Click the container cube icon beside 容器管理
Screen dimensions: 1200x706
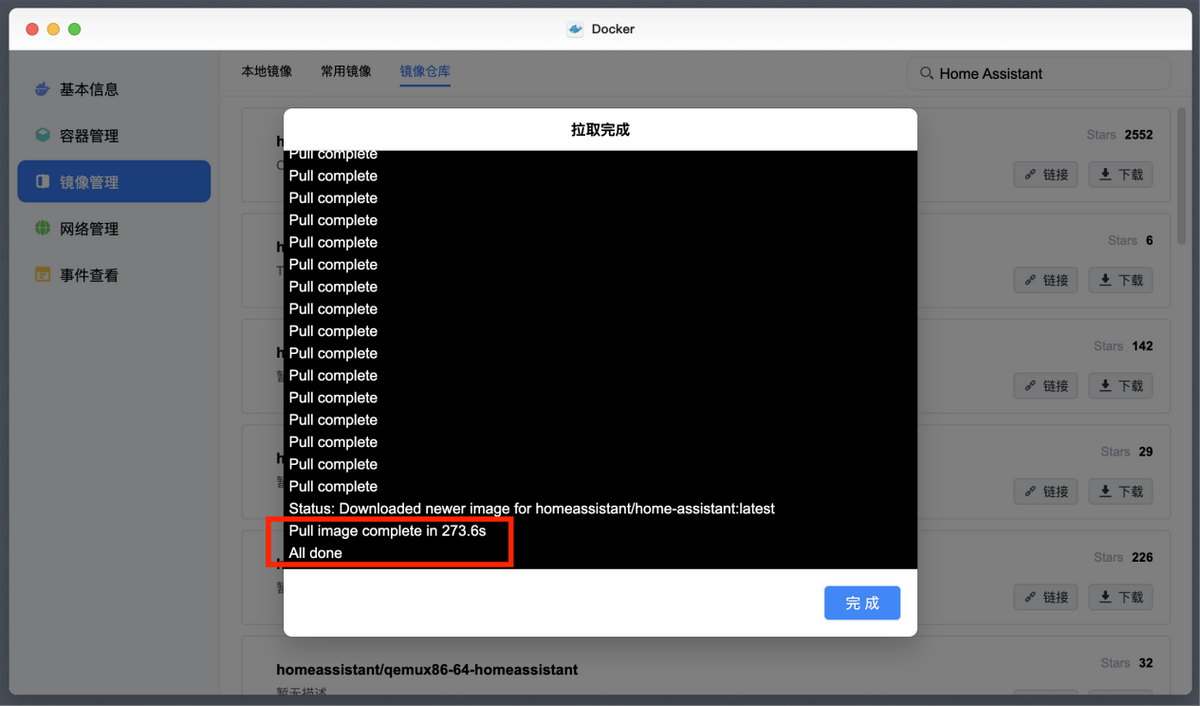[42, 135]
